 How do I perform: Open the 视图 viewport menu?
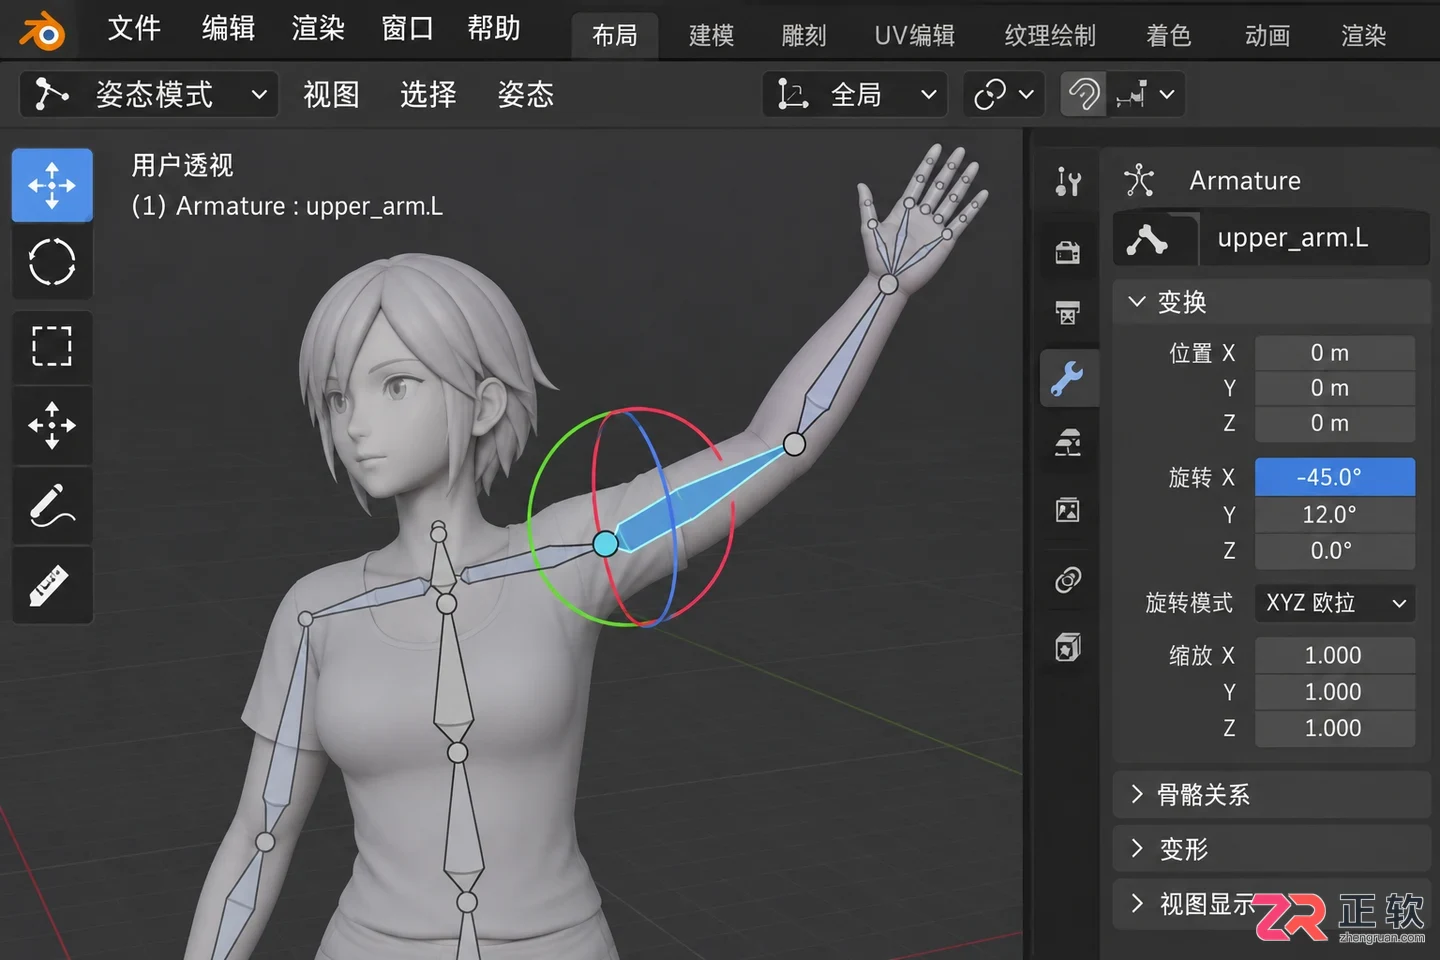point(331,94)
